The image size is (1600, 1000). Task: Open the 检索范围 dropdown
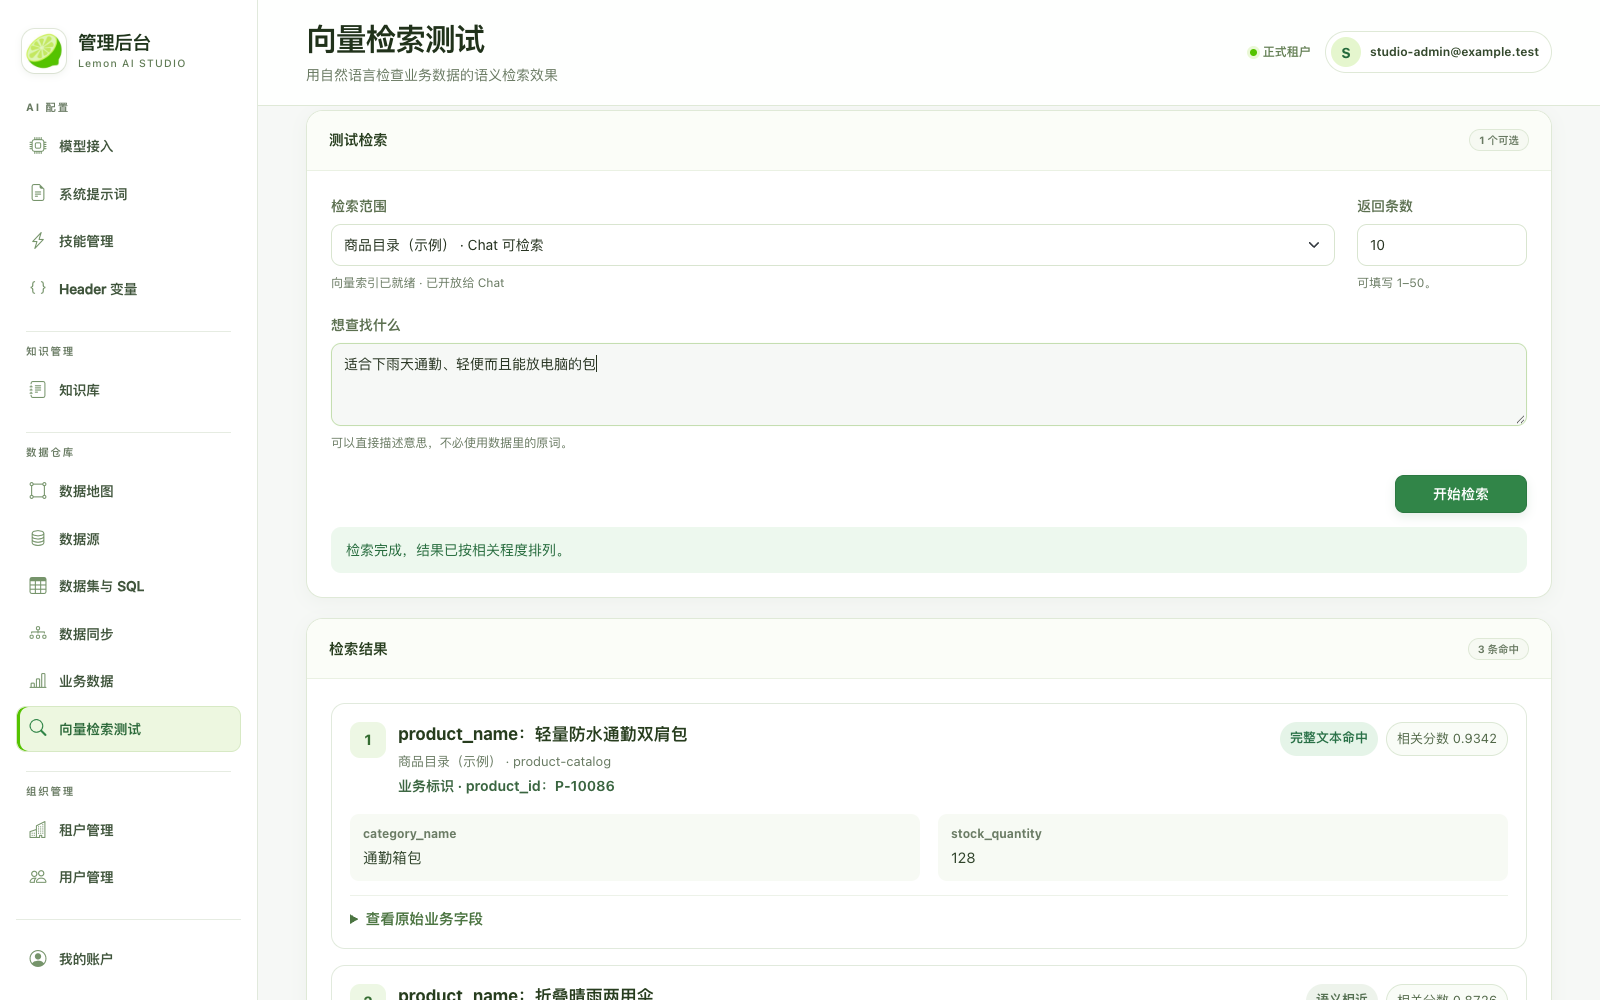point(832,245)
